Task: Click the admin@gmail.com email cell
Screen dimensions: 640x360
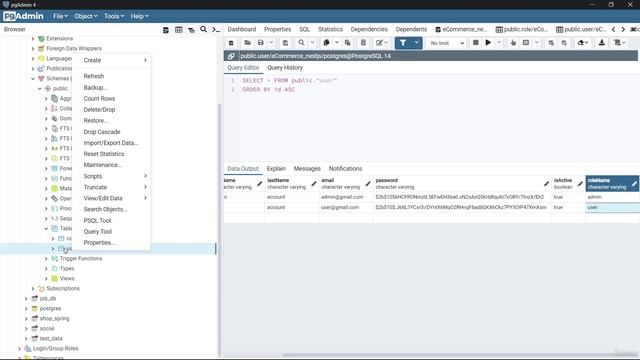Action: coord(346,197)
